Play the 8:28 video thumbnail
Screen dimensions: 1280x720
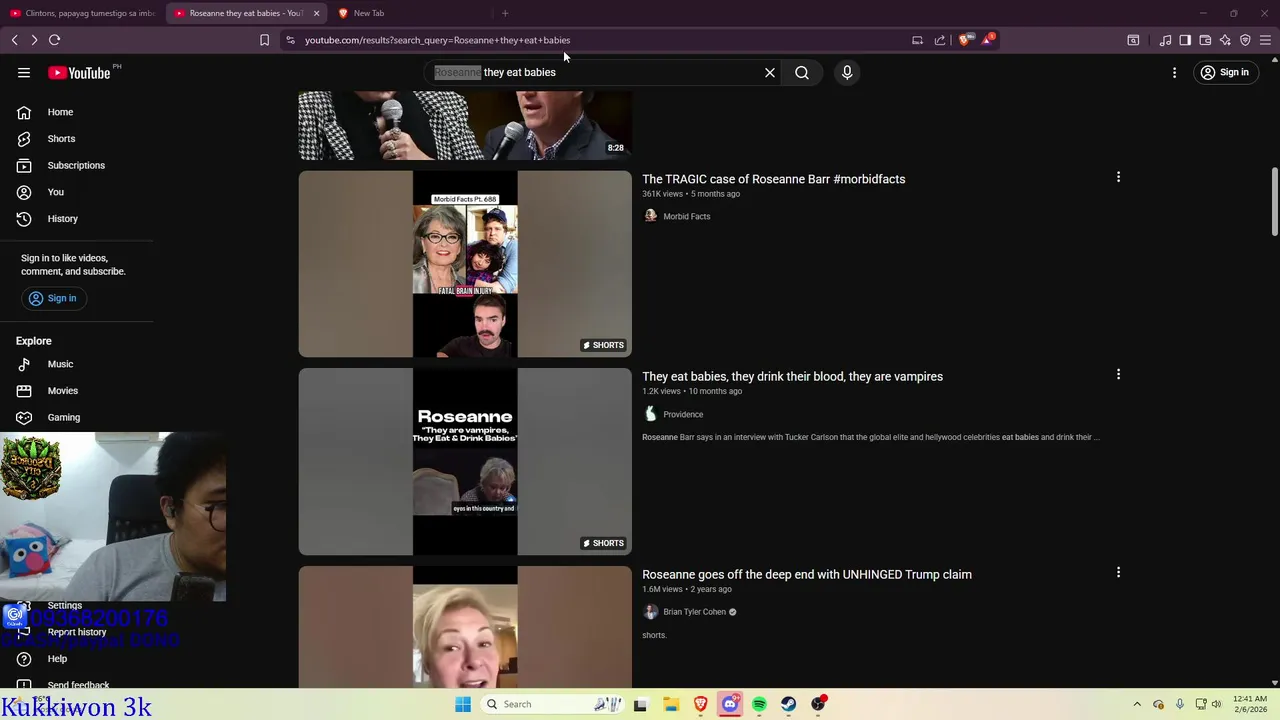pyautogui.click(x=465, y=125)
